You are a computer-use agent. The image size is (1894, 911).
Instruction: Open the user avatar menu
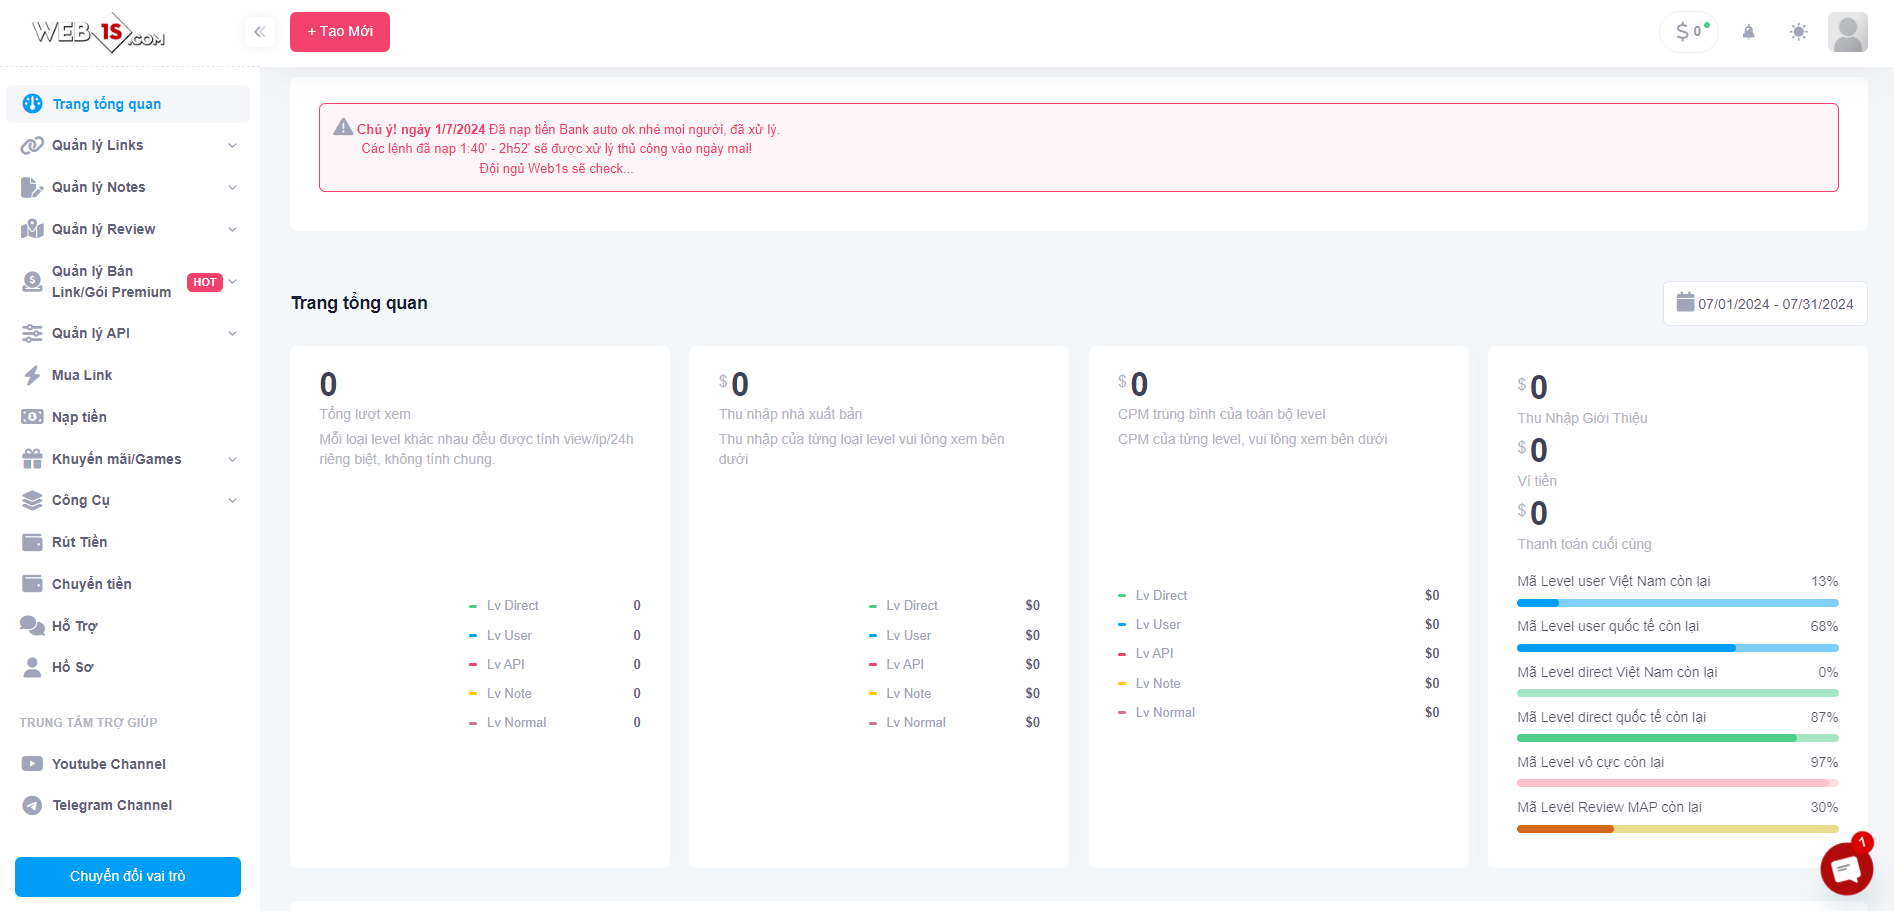pyautogui.click(x=1847, y=32)
